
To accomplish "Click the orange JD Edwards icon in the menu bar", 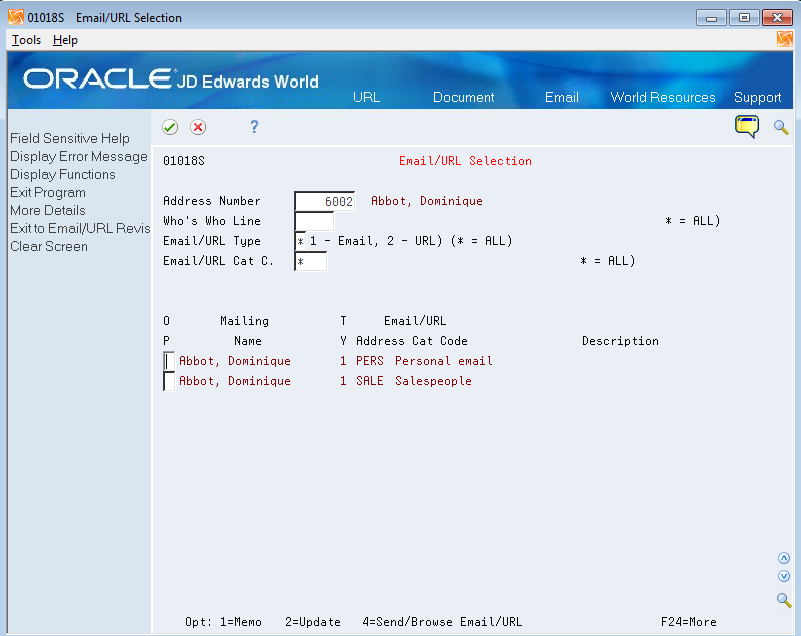I will (784, 39).
